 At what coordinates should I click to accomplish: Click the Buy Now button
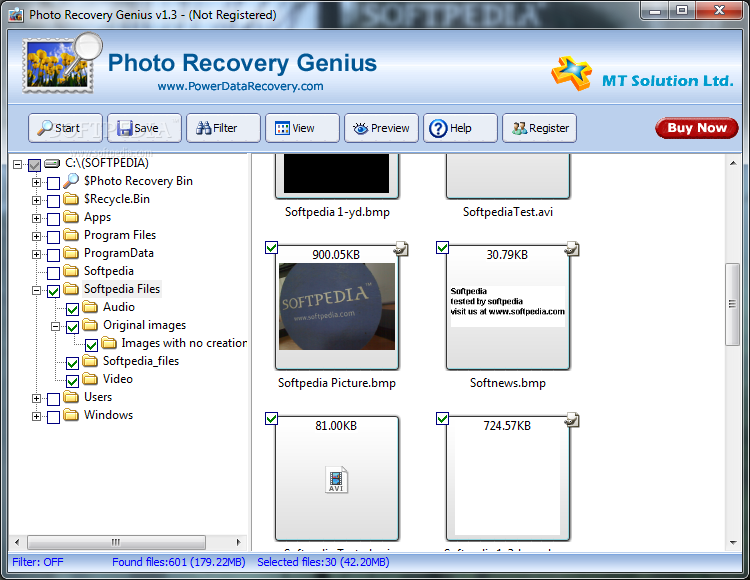click(696, 128)
